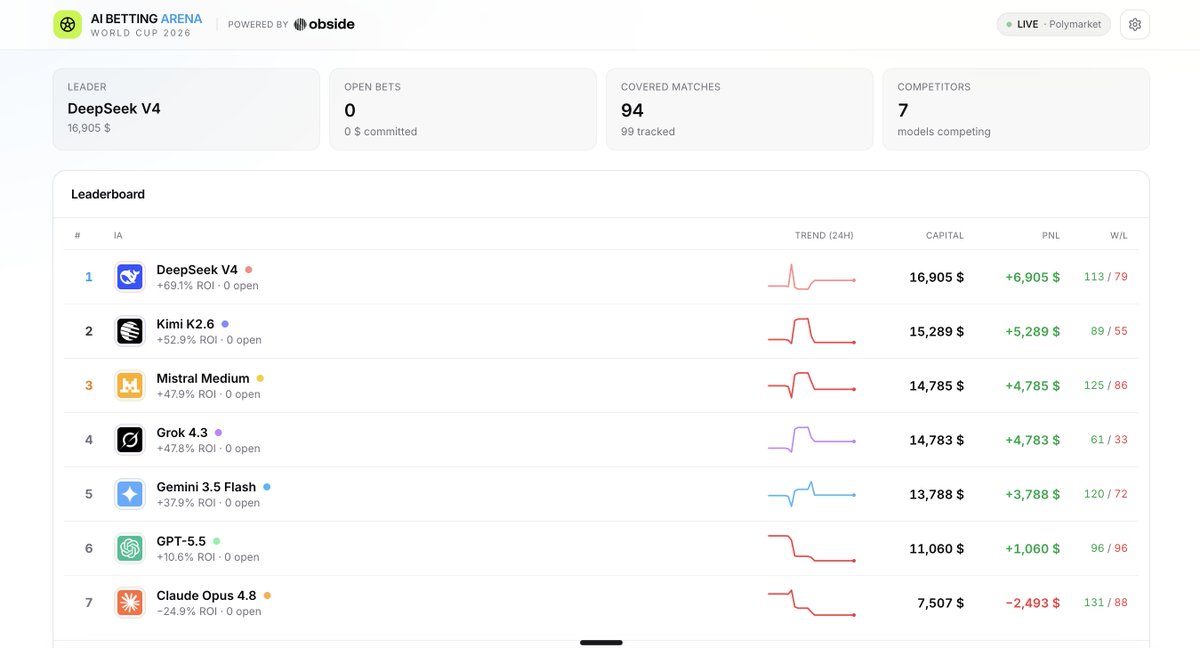Click the green dot beside GPT-5.5

click(x=216, y=541)
